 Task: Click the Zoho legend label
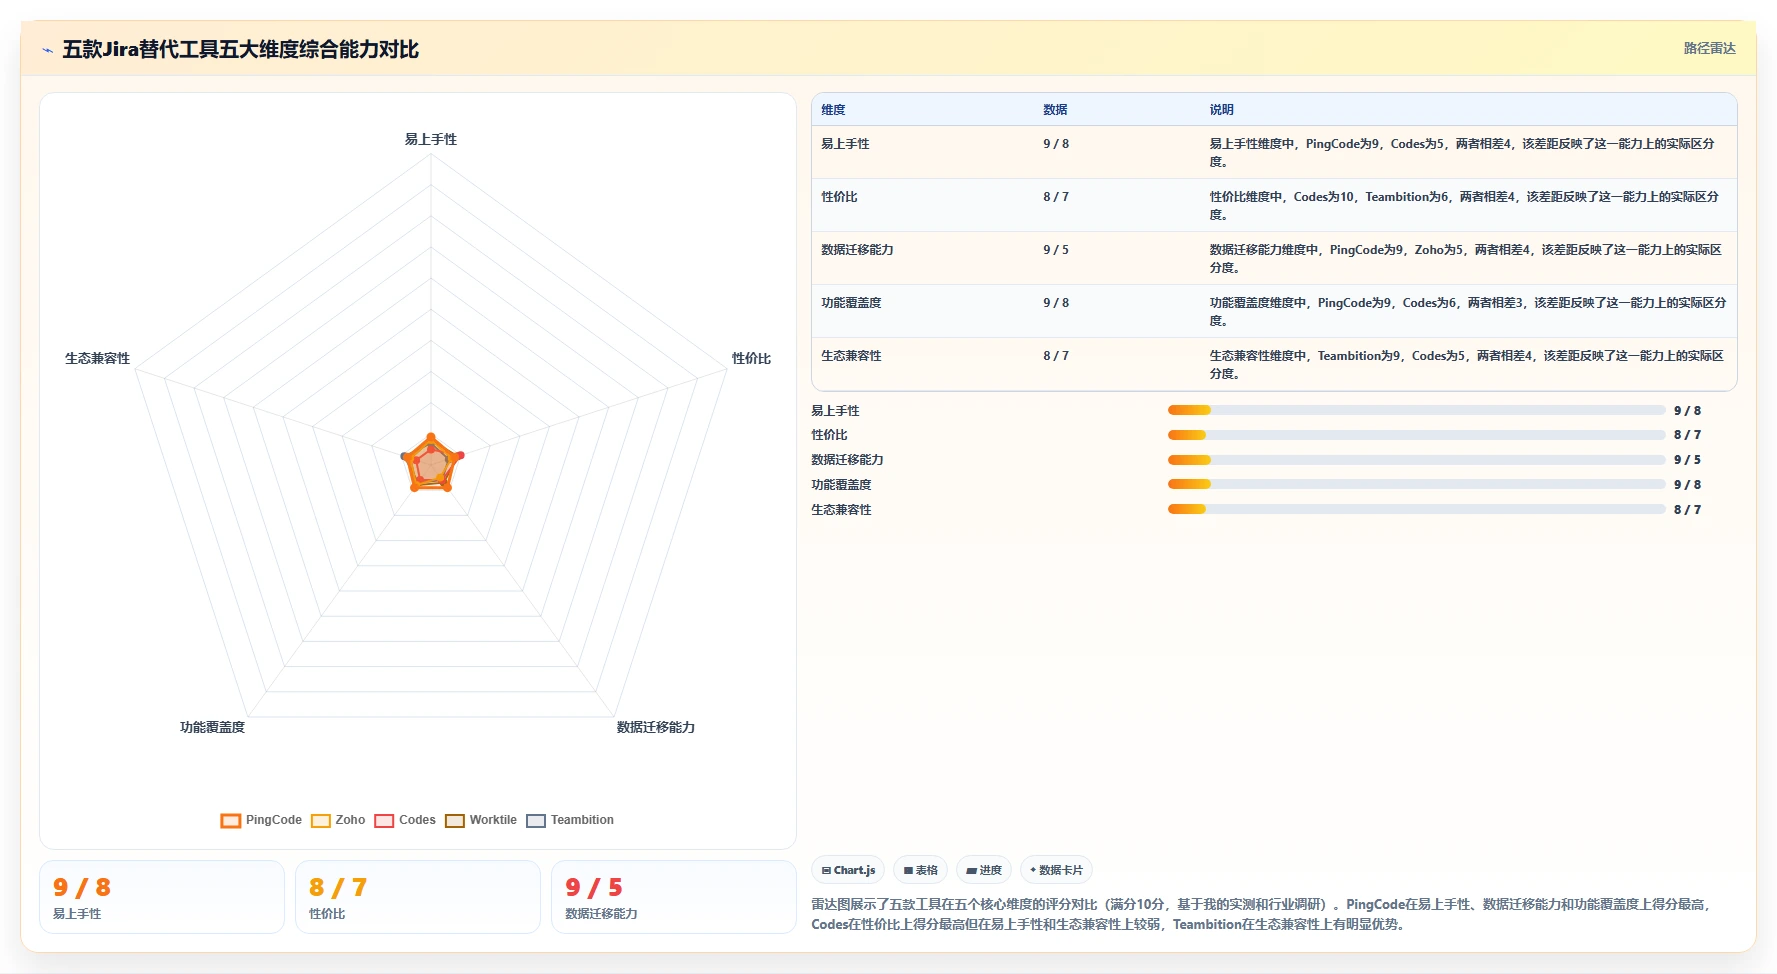pos(350,820)
